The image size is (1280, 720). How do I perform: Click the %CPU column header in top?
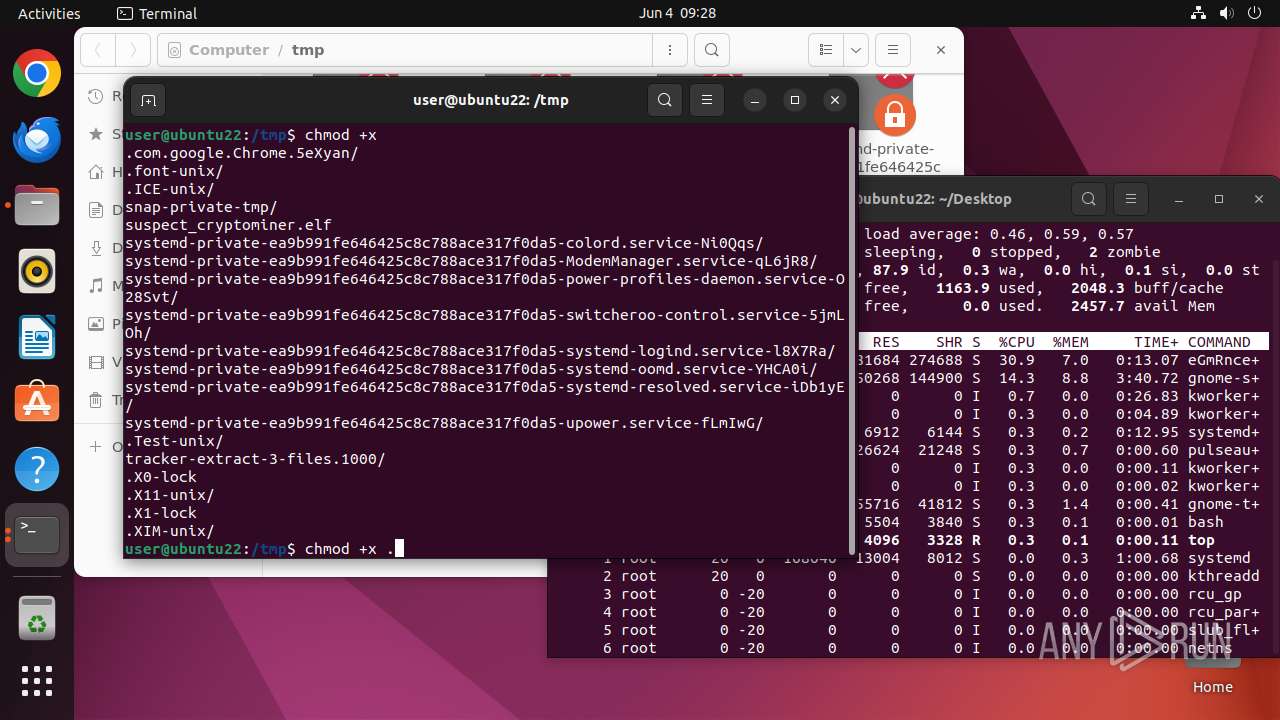point(1016,342)
